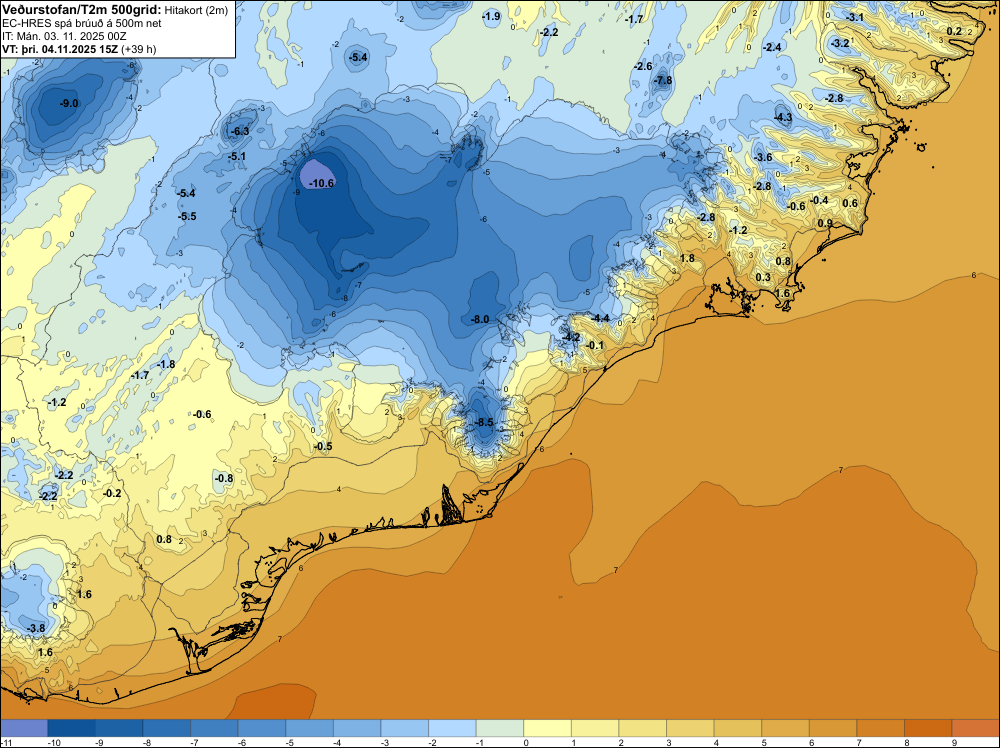Select legend swatch between -11 and -10

(24, 728)
